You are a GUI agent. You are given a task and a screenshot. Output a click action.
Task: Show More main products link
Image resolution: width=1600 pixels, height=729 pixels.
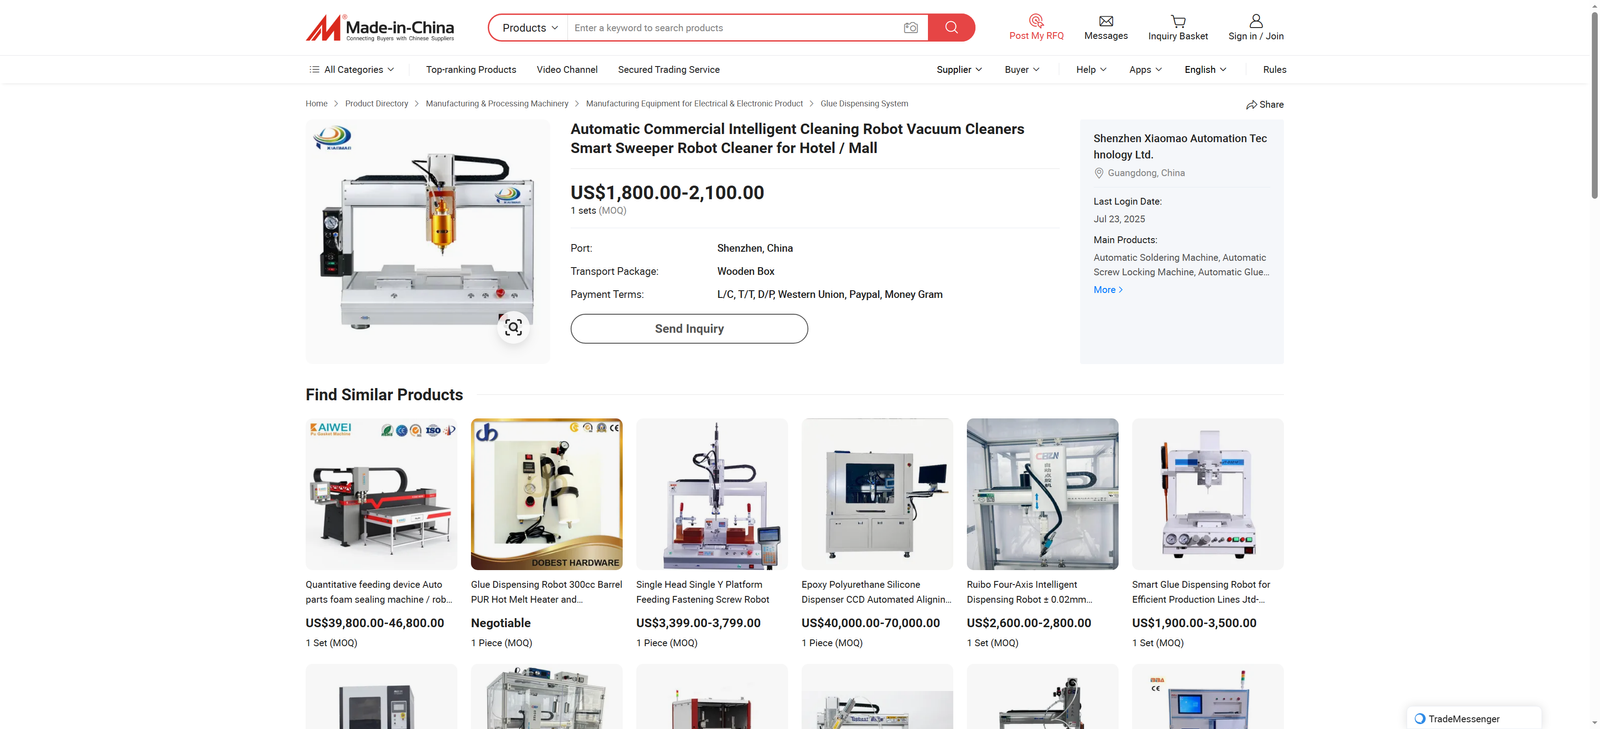point(1108,290)
